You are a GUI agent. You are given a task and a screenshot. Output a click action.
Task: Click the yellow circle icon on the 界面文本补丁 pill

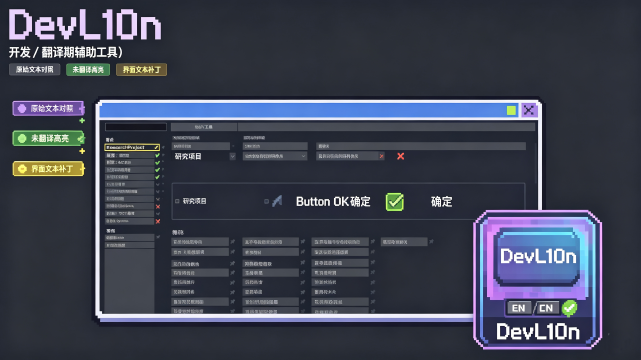[22, 169]
